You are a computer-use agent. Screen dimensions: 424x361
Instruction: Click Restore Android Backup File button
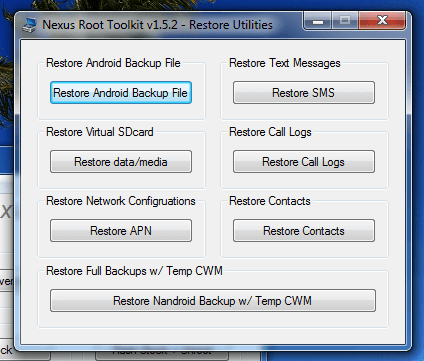[x=121, y=93]
